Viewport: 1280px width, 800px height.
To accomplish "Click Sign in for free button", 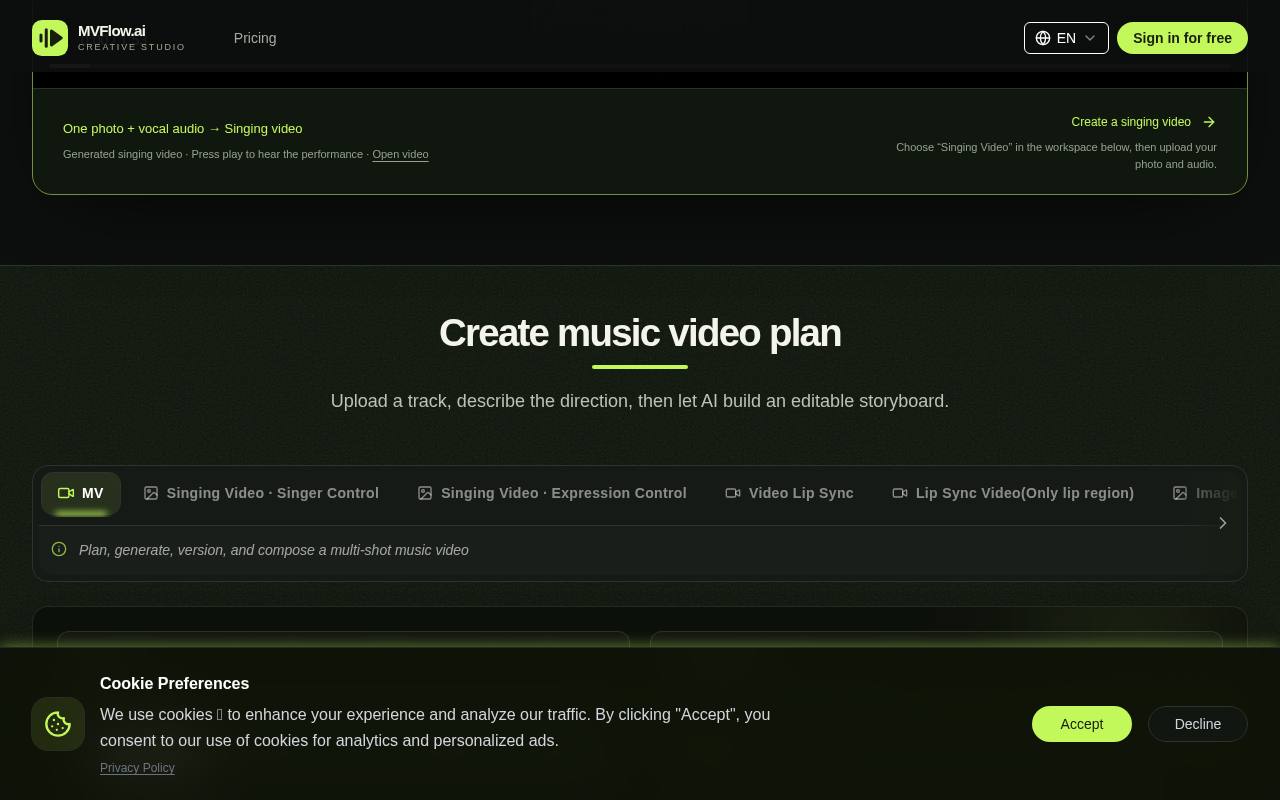I will [1182, 38].
